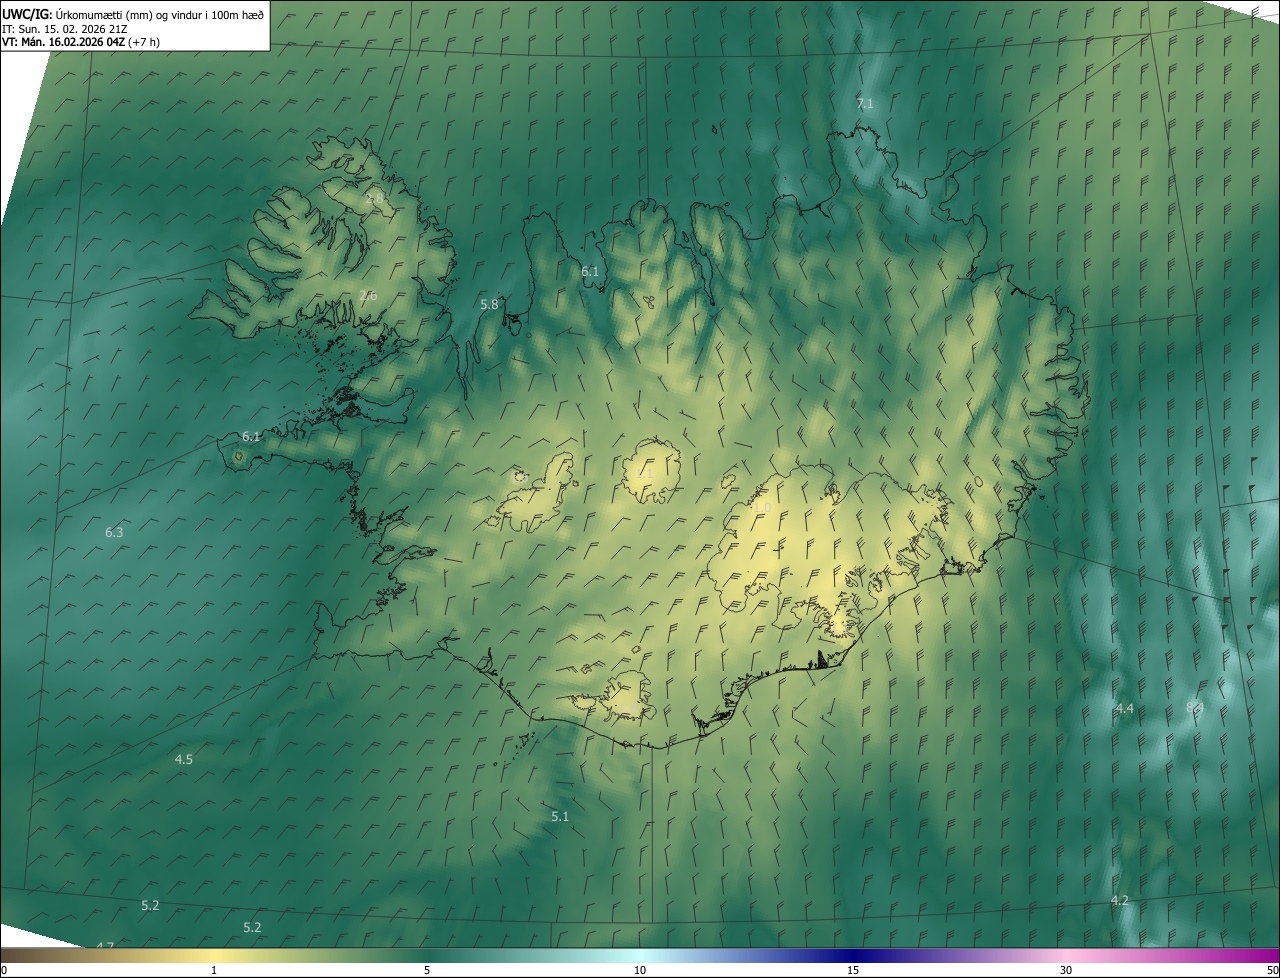Click the color scale tick label 10

pos(640,971)
